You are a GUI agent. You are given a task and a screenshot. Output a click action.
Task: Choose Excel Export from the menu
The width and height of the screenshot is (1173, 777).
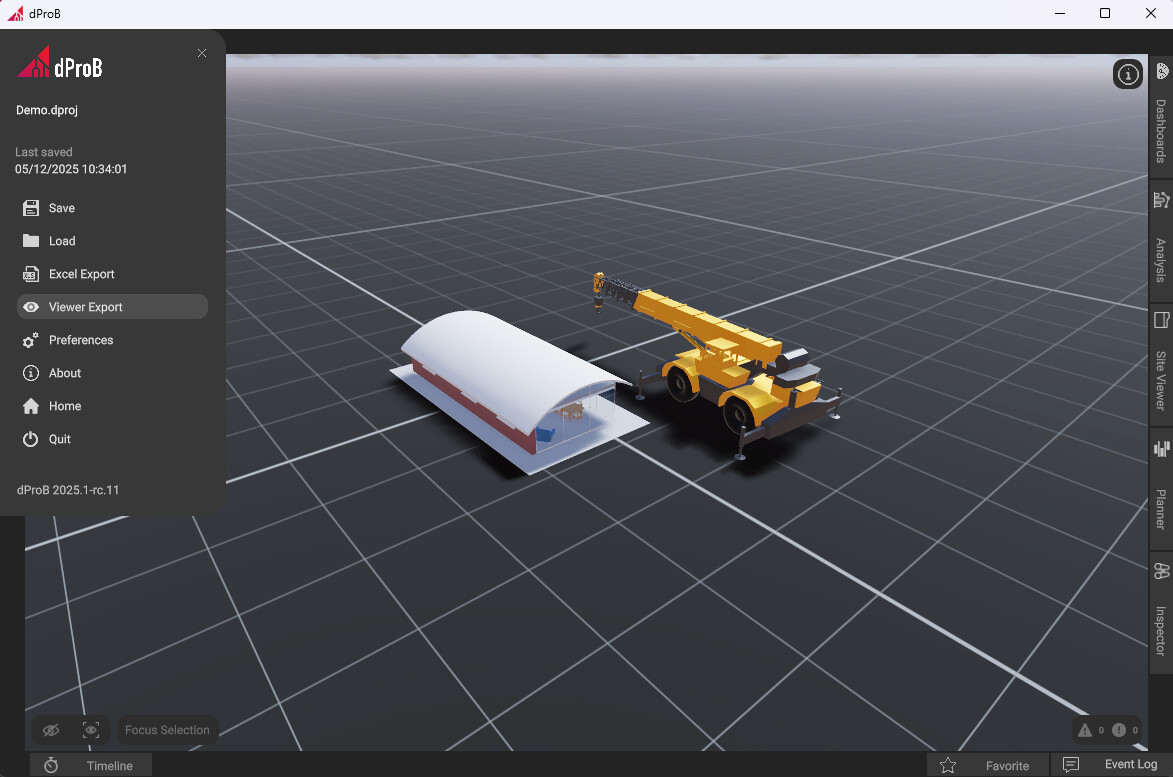pos(81,274)
